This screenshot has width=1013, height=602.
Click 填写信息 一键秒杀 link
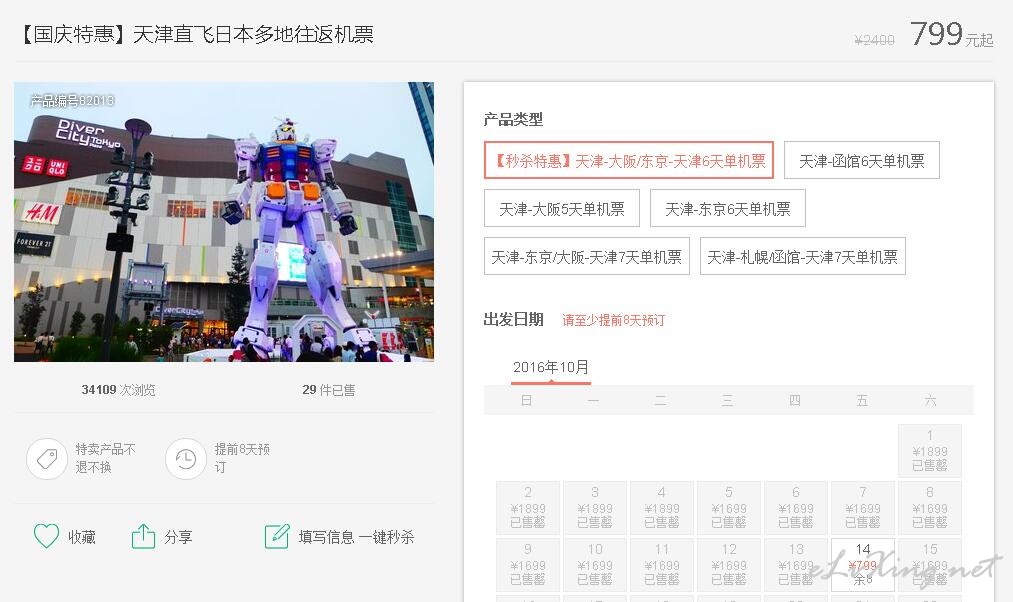pyautogui.click(x=356, y=537)
